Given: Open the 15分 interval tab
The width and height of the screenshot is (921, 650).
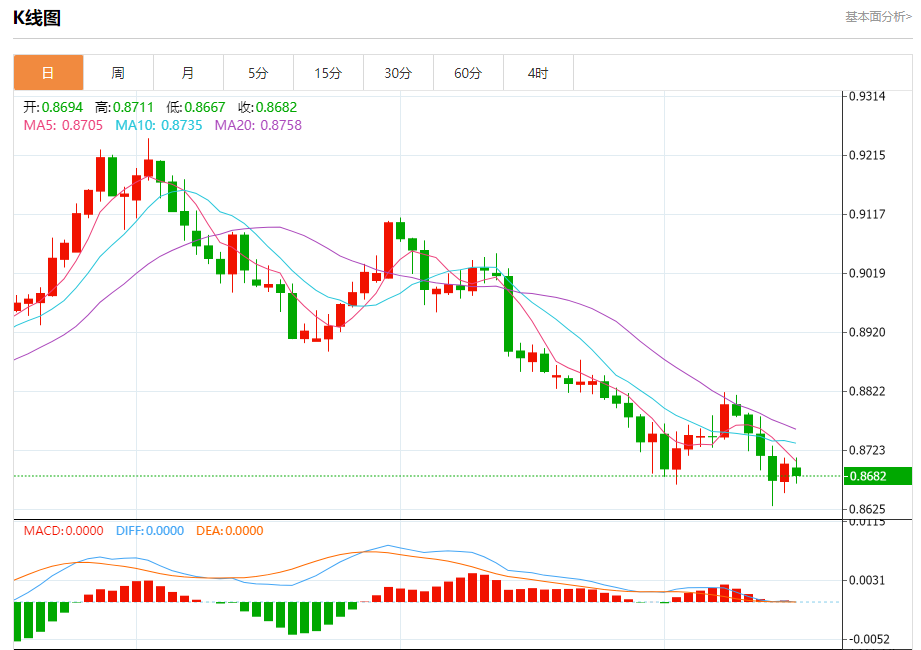Looking at the screenshot, I should (328, 73).
